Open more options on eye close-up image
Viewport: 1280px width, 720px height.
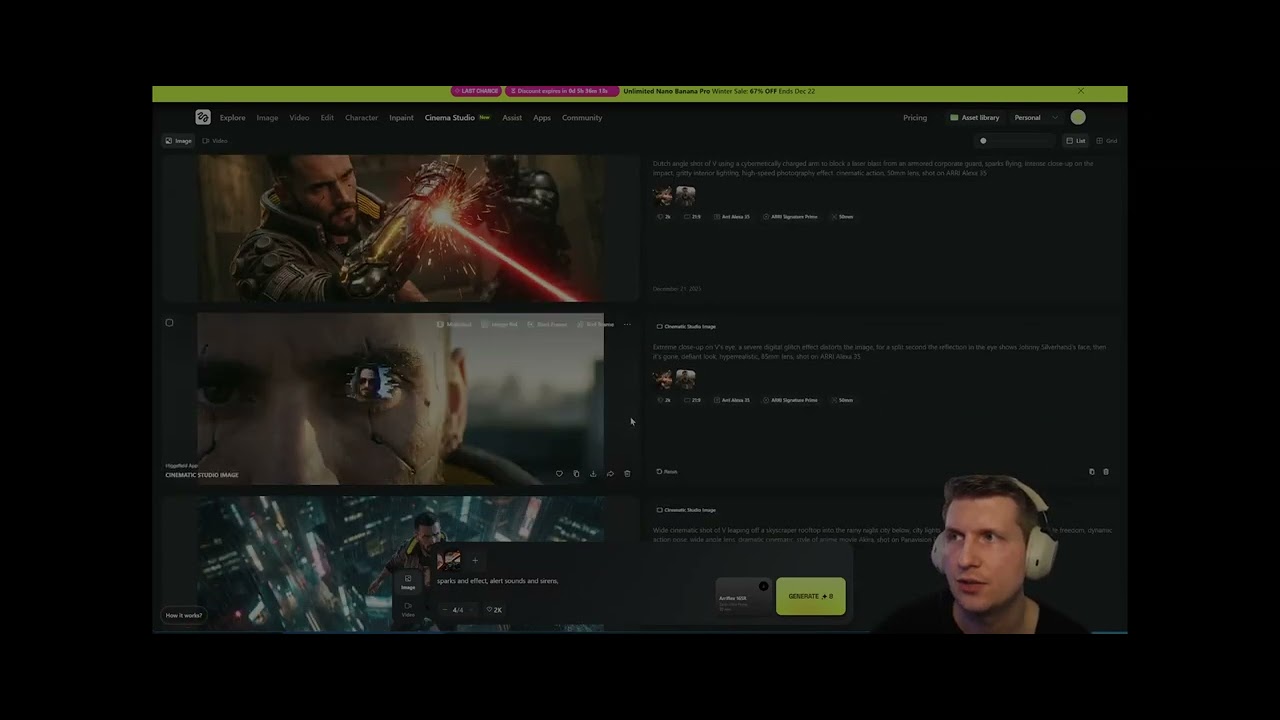pyautogui.click(x=627, y=325)
